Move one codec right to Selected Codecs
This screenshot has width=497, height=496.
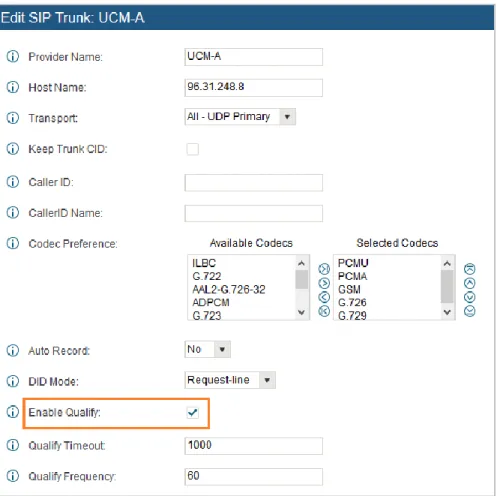(324, 283)
